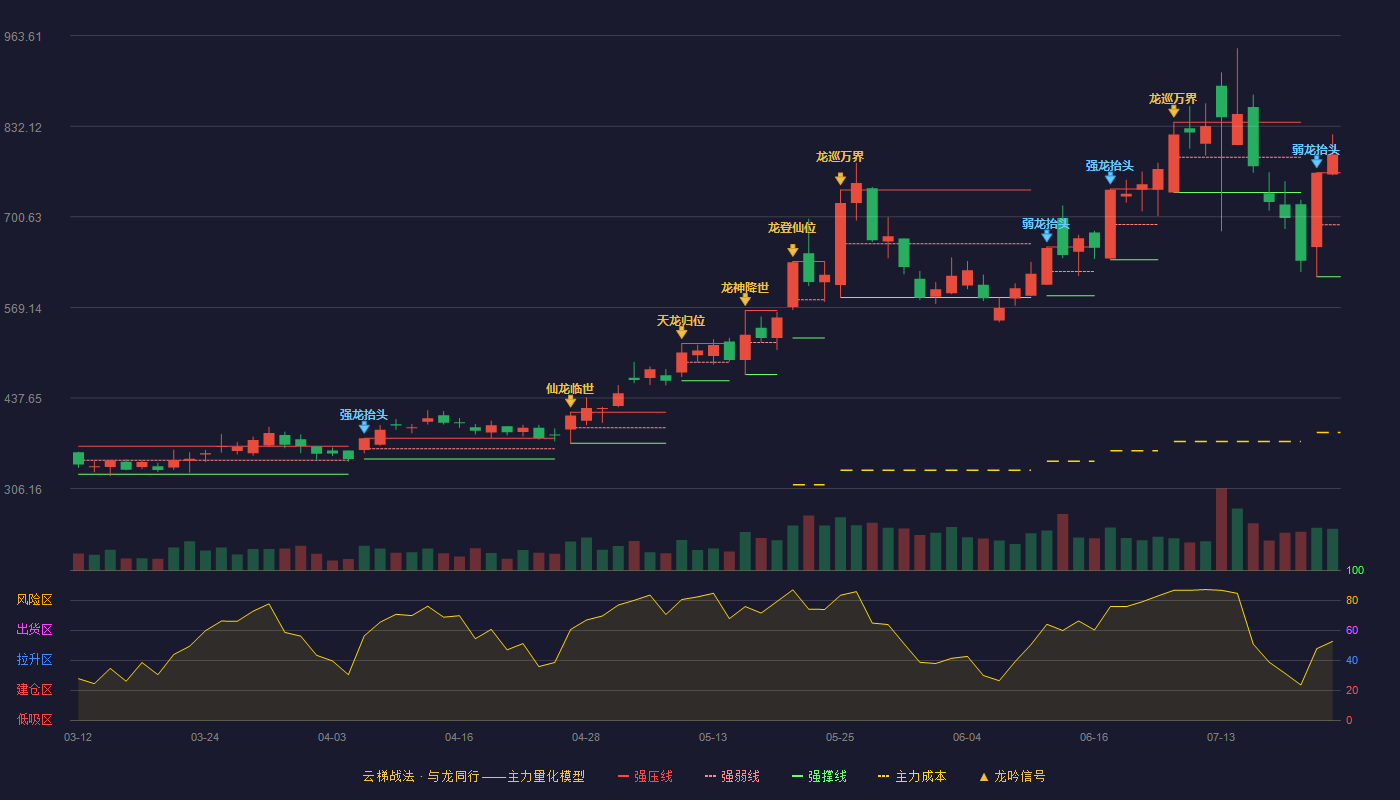Screen dimensions: 1400x800
Task: Click the 700.63 price axis label
Action: click(23, 218)
